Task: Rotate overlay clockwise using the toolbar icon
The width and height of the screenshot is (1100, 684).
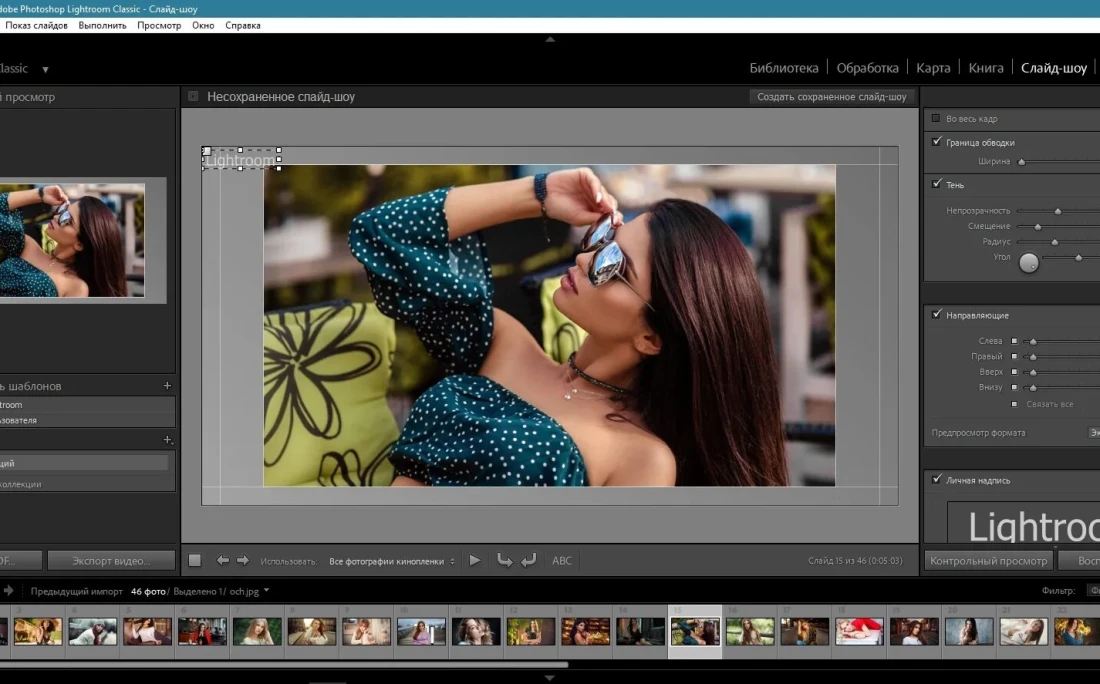Action: [528, 561]
